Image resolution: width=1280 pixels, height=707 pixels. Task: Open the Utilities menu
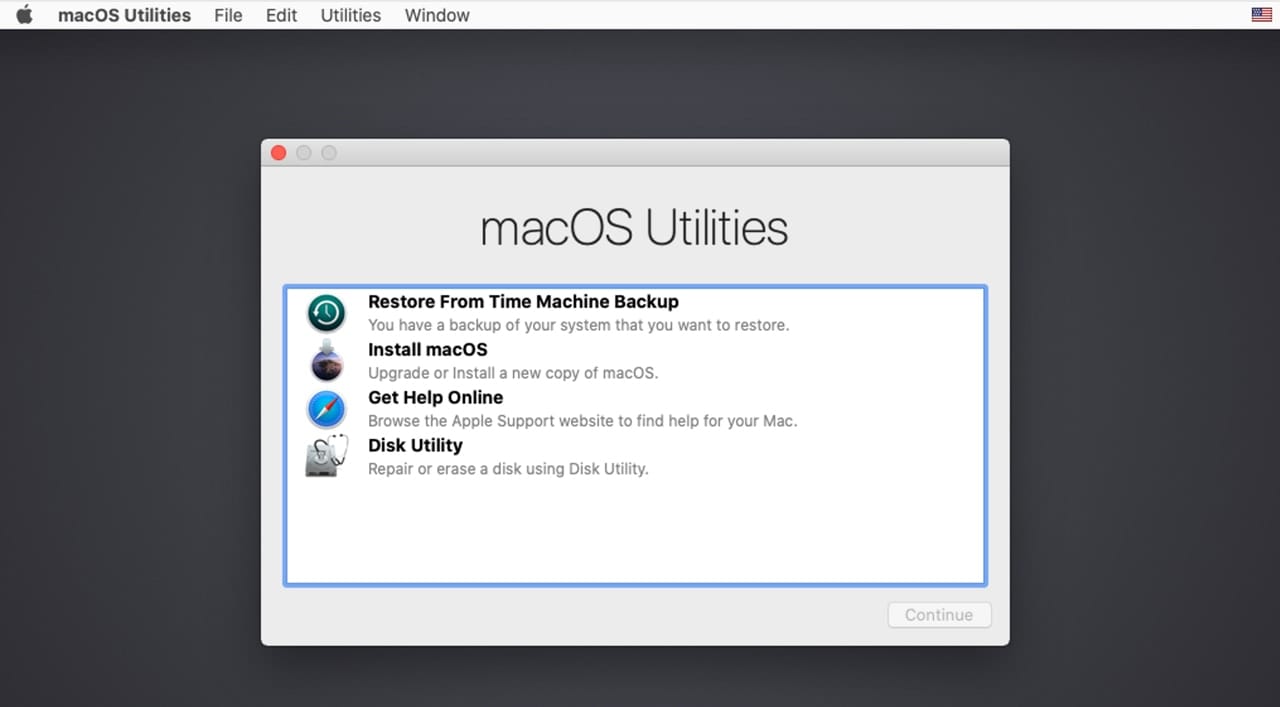(350, 15)
